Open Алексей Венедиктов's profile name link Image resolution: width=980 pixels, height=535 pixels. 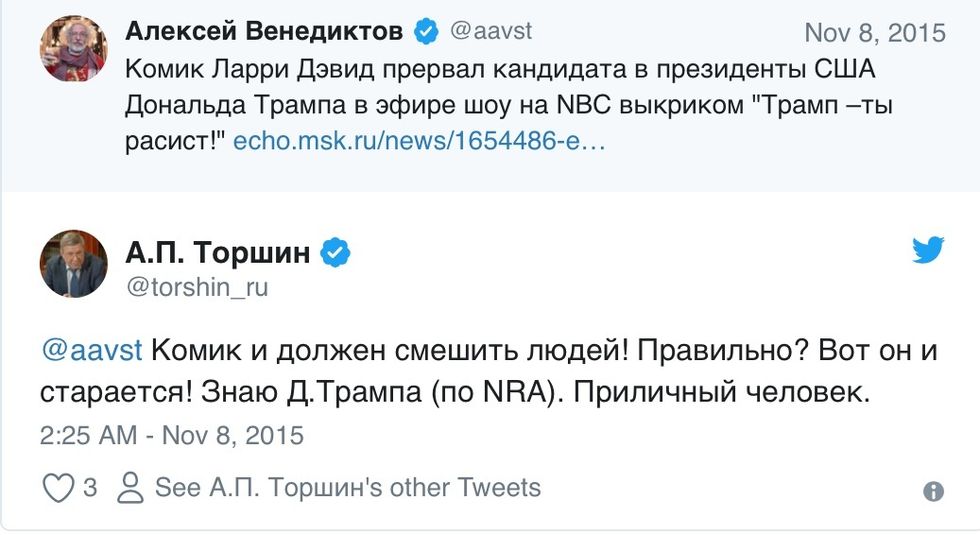(264, 32)
